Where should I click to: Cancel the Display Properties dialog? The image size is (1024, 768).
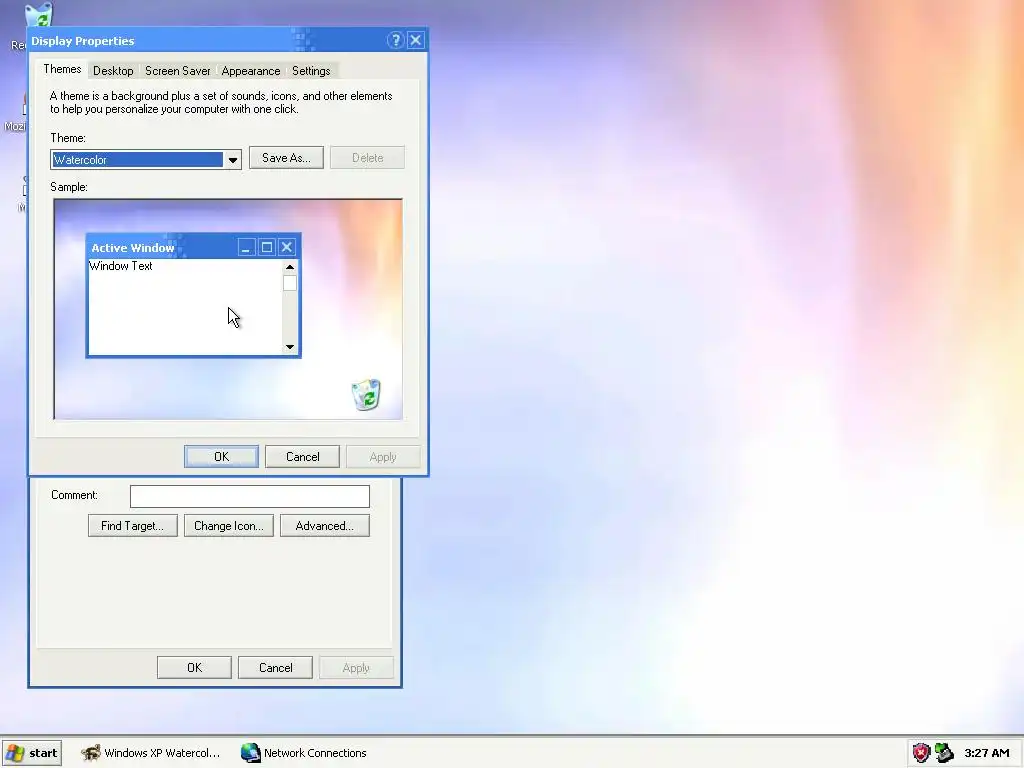click(302, 457)
